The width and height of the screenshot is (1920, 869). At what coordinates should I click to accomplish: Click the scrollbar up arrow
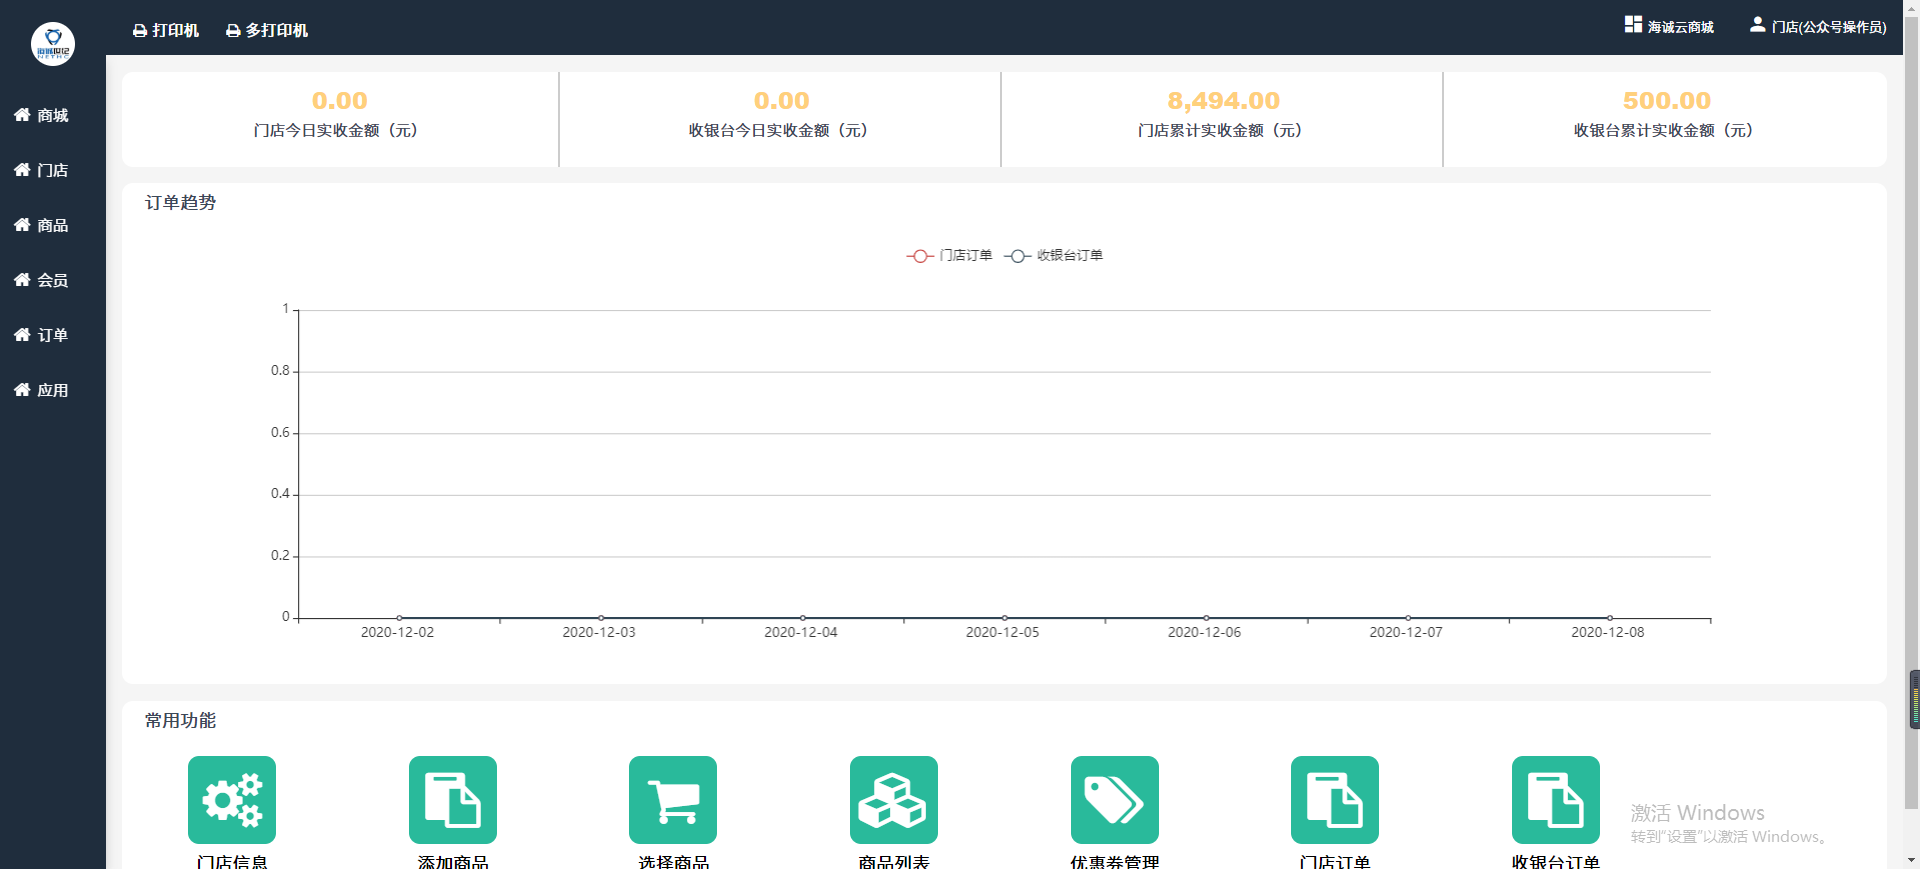[x=1912, y=7]
